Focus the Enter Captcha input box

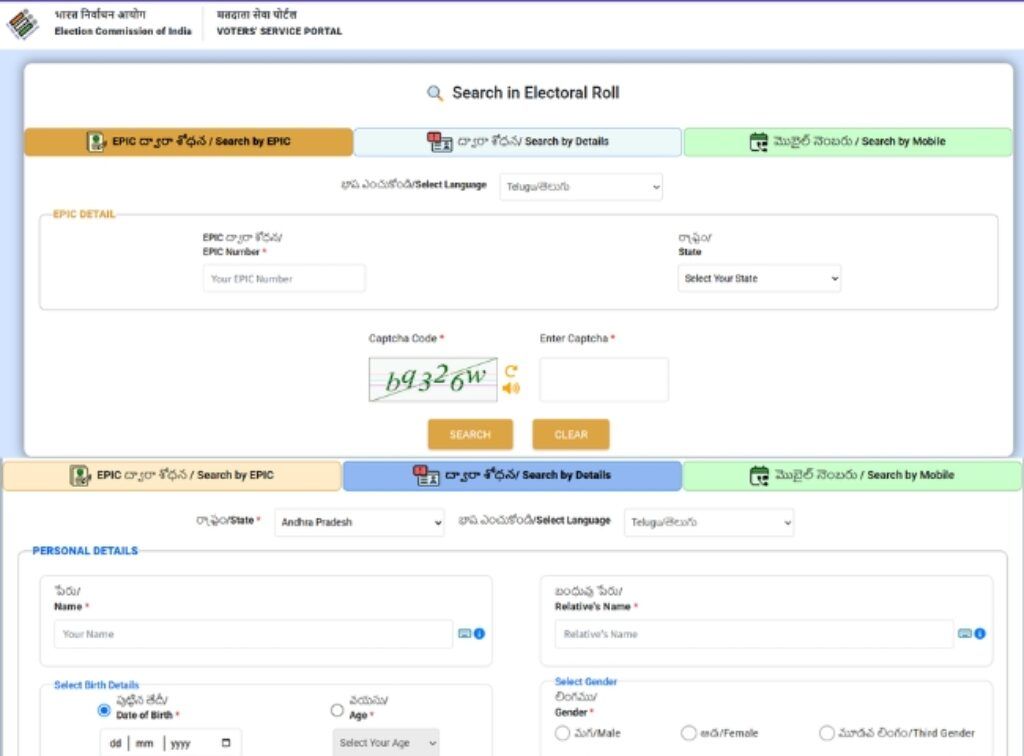[604, 379]
